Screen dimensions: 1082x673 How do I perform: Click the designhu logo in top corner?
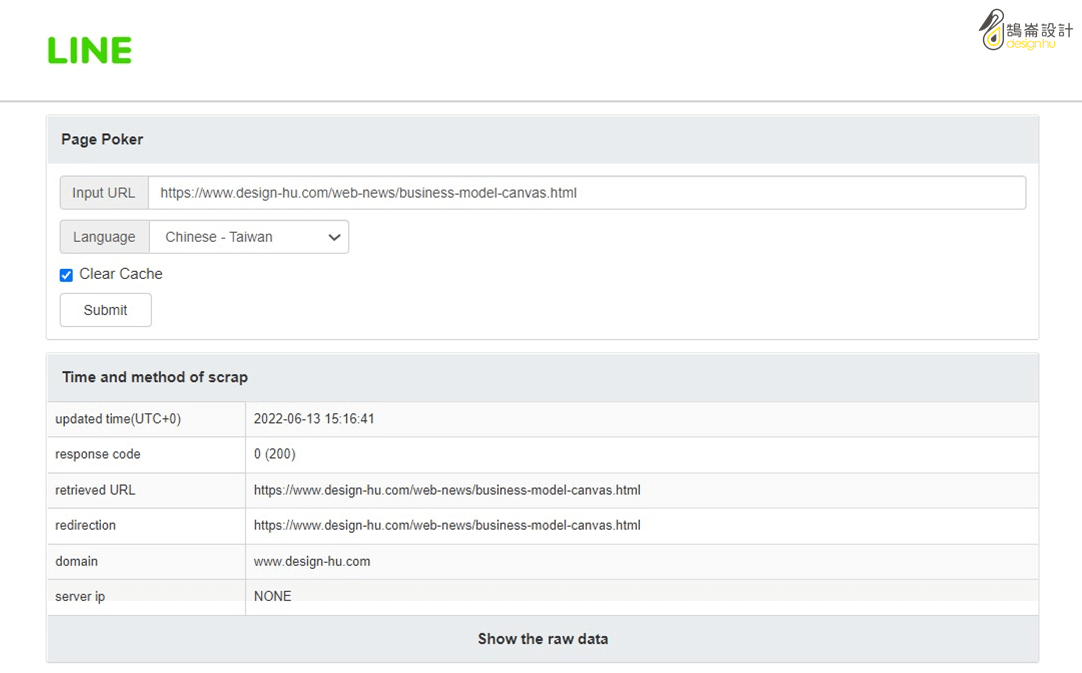click(1025, 30)
